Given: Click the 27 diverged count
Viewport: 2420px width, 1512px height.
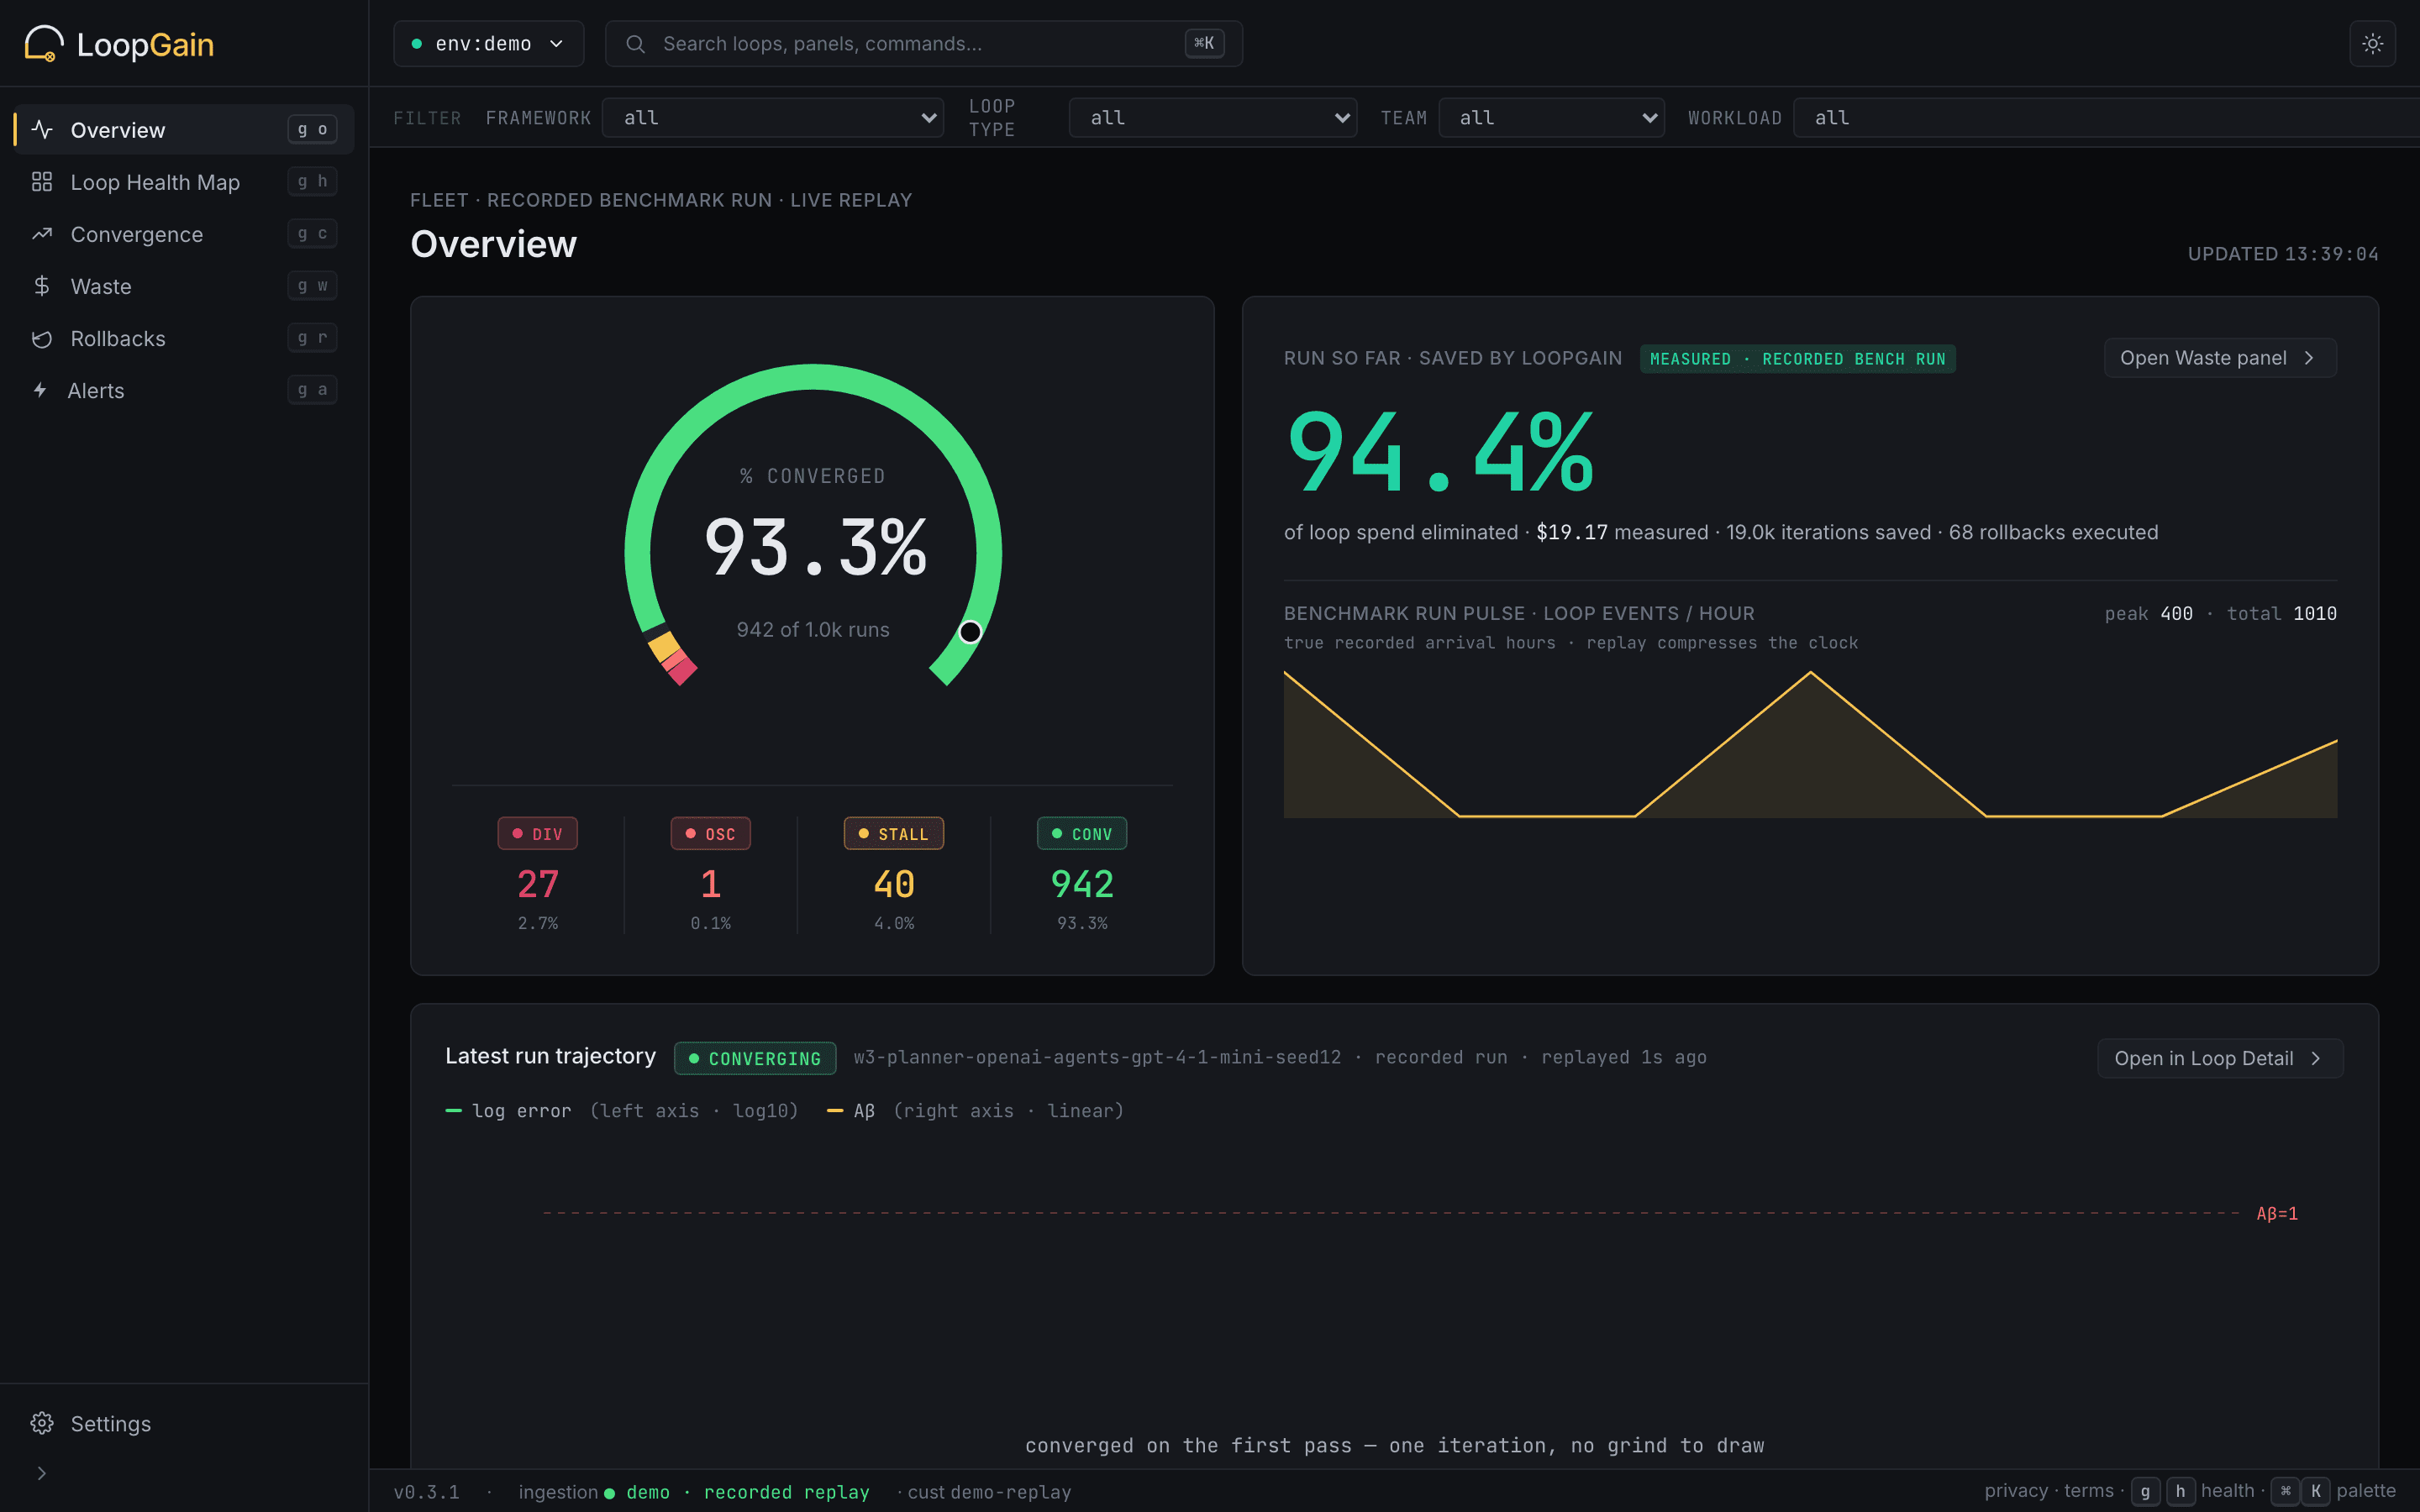Looking at the screenshot, I should click(538, 884).
